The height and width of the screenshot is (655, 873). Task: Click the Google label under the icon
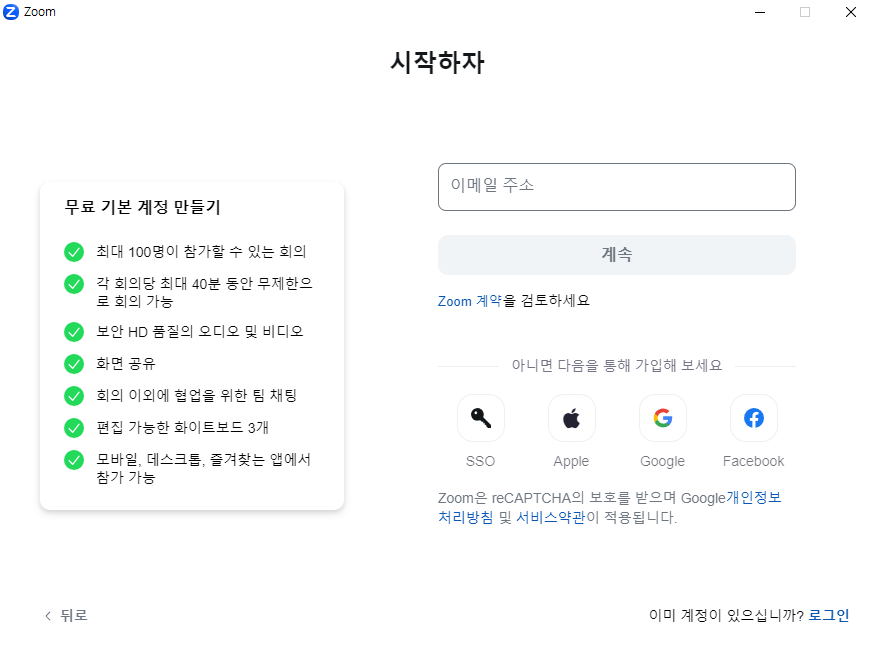[663, 461]
